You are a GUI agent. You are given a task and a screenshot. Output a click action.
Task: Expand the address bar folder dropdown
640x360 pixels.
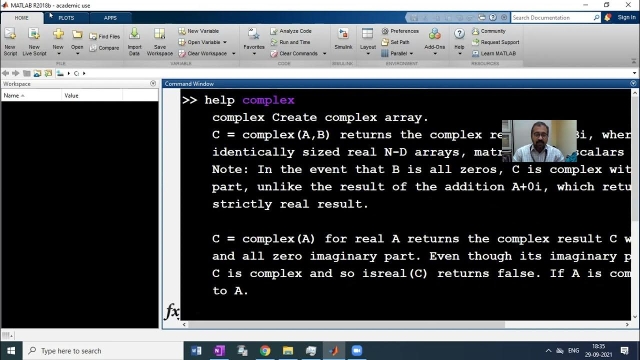[x=634, y=73]
